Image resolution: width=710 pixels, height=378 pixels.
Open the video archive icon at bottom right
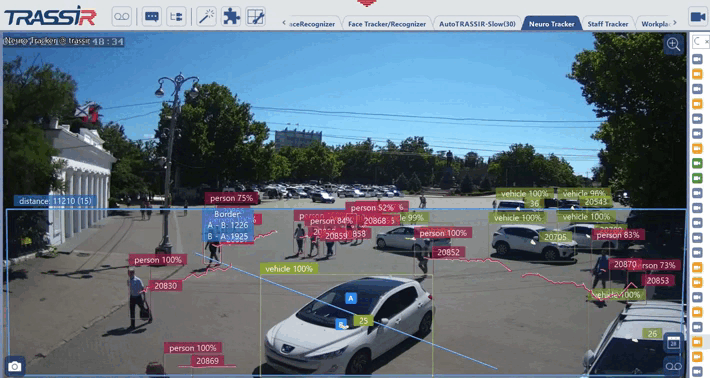673,366
